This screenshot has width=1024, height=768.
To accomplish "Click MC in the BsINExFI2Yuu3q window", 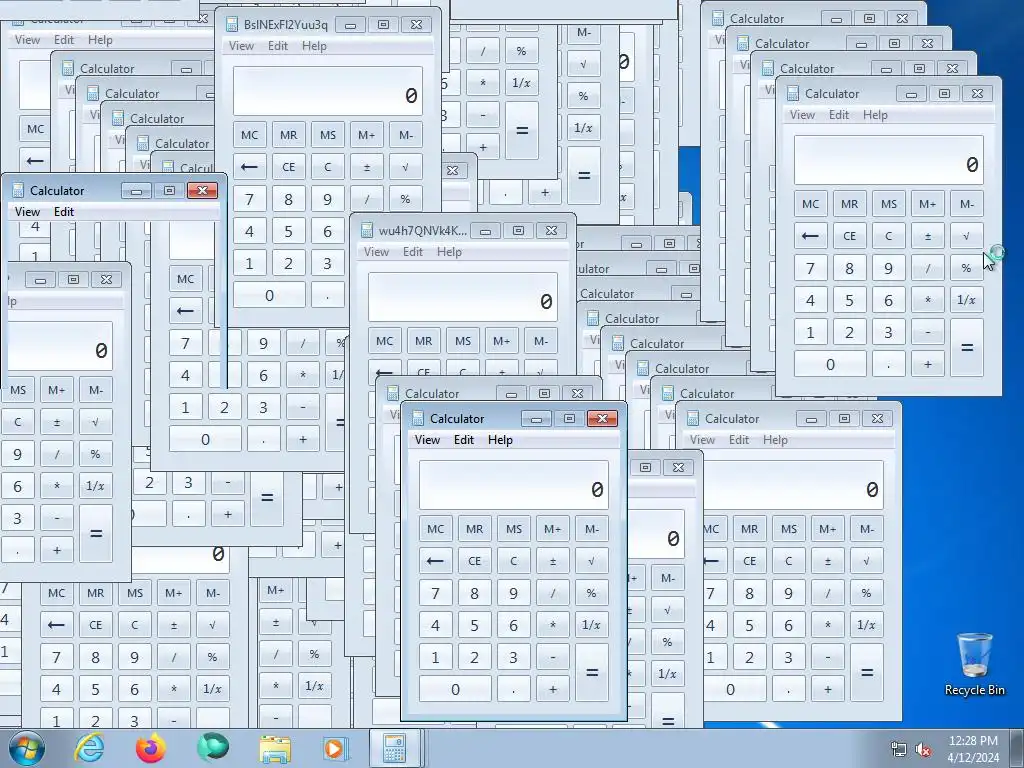I will tap(249, 135).
